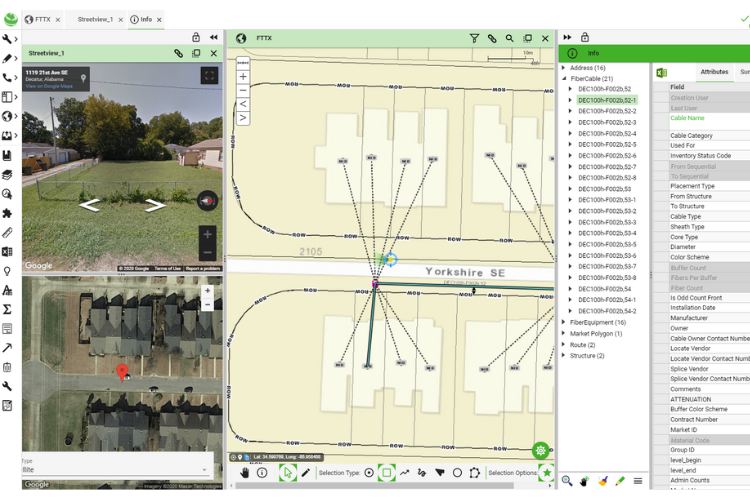Select the DEC100h-F002b,54-2 cable in the tree

[x=607, y=311]
